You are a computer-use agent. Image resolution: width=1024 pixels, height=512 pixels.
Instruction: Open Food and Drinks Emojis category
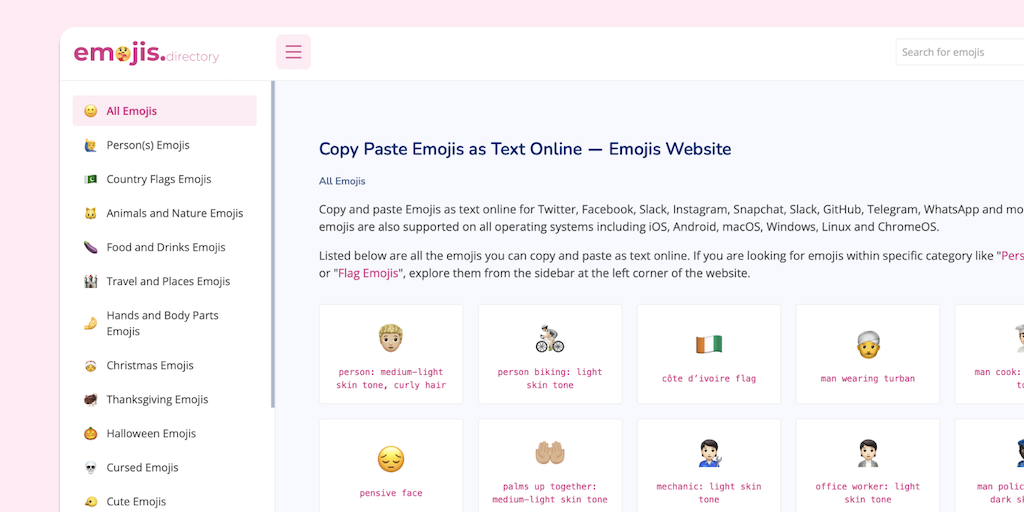(x=165, y=247)
